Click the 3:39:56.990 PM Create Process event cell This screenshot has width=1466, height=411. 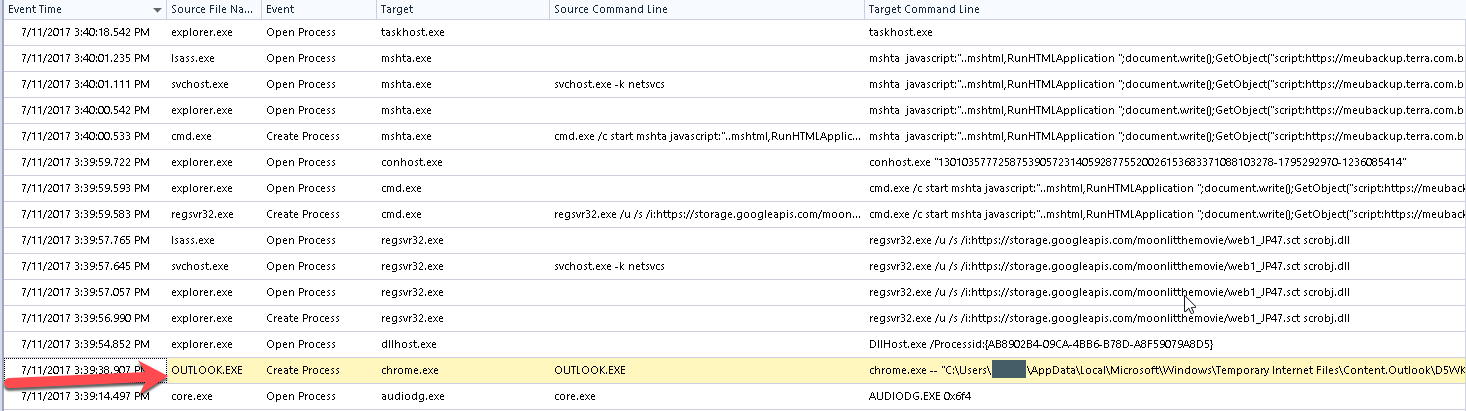(x=302, y=318)
